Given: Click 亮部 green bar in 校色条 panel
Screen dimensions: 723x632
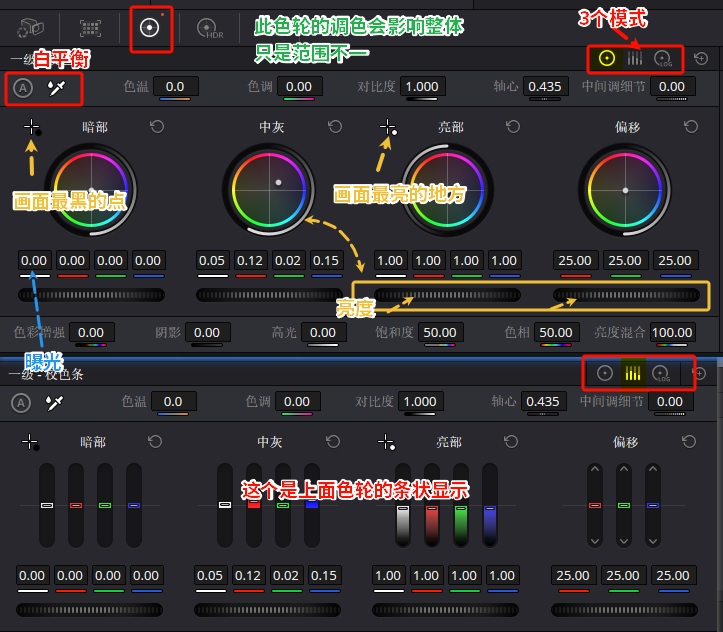Looking at the screenshot, I should coord(461,505).
